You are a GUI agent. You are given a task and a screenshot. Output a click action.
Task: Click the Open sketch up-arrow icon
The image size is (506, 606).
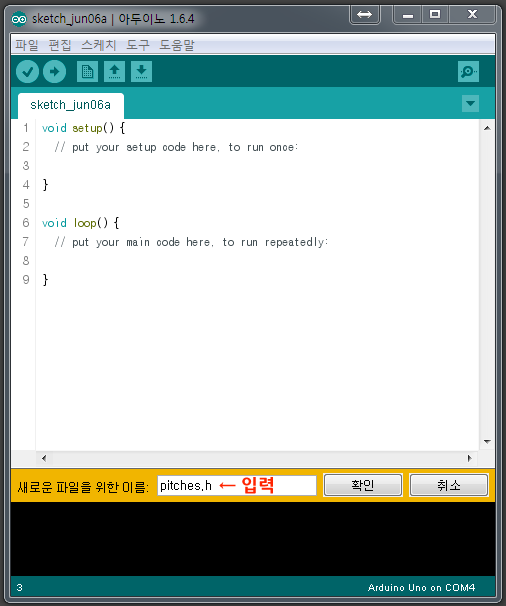pyautogui.click(x=114, y=71)
